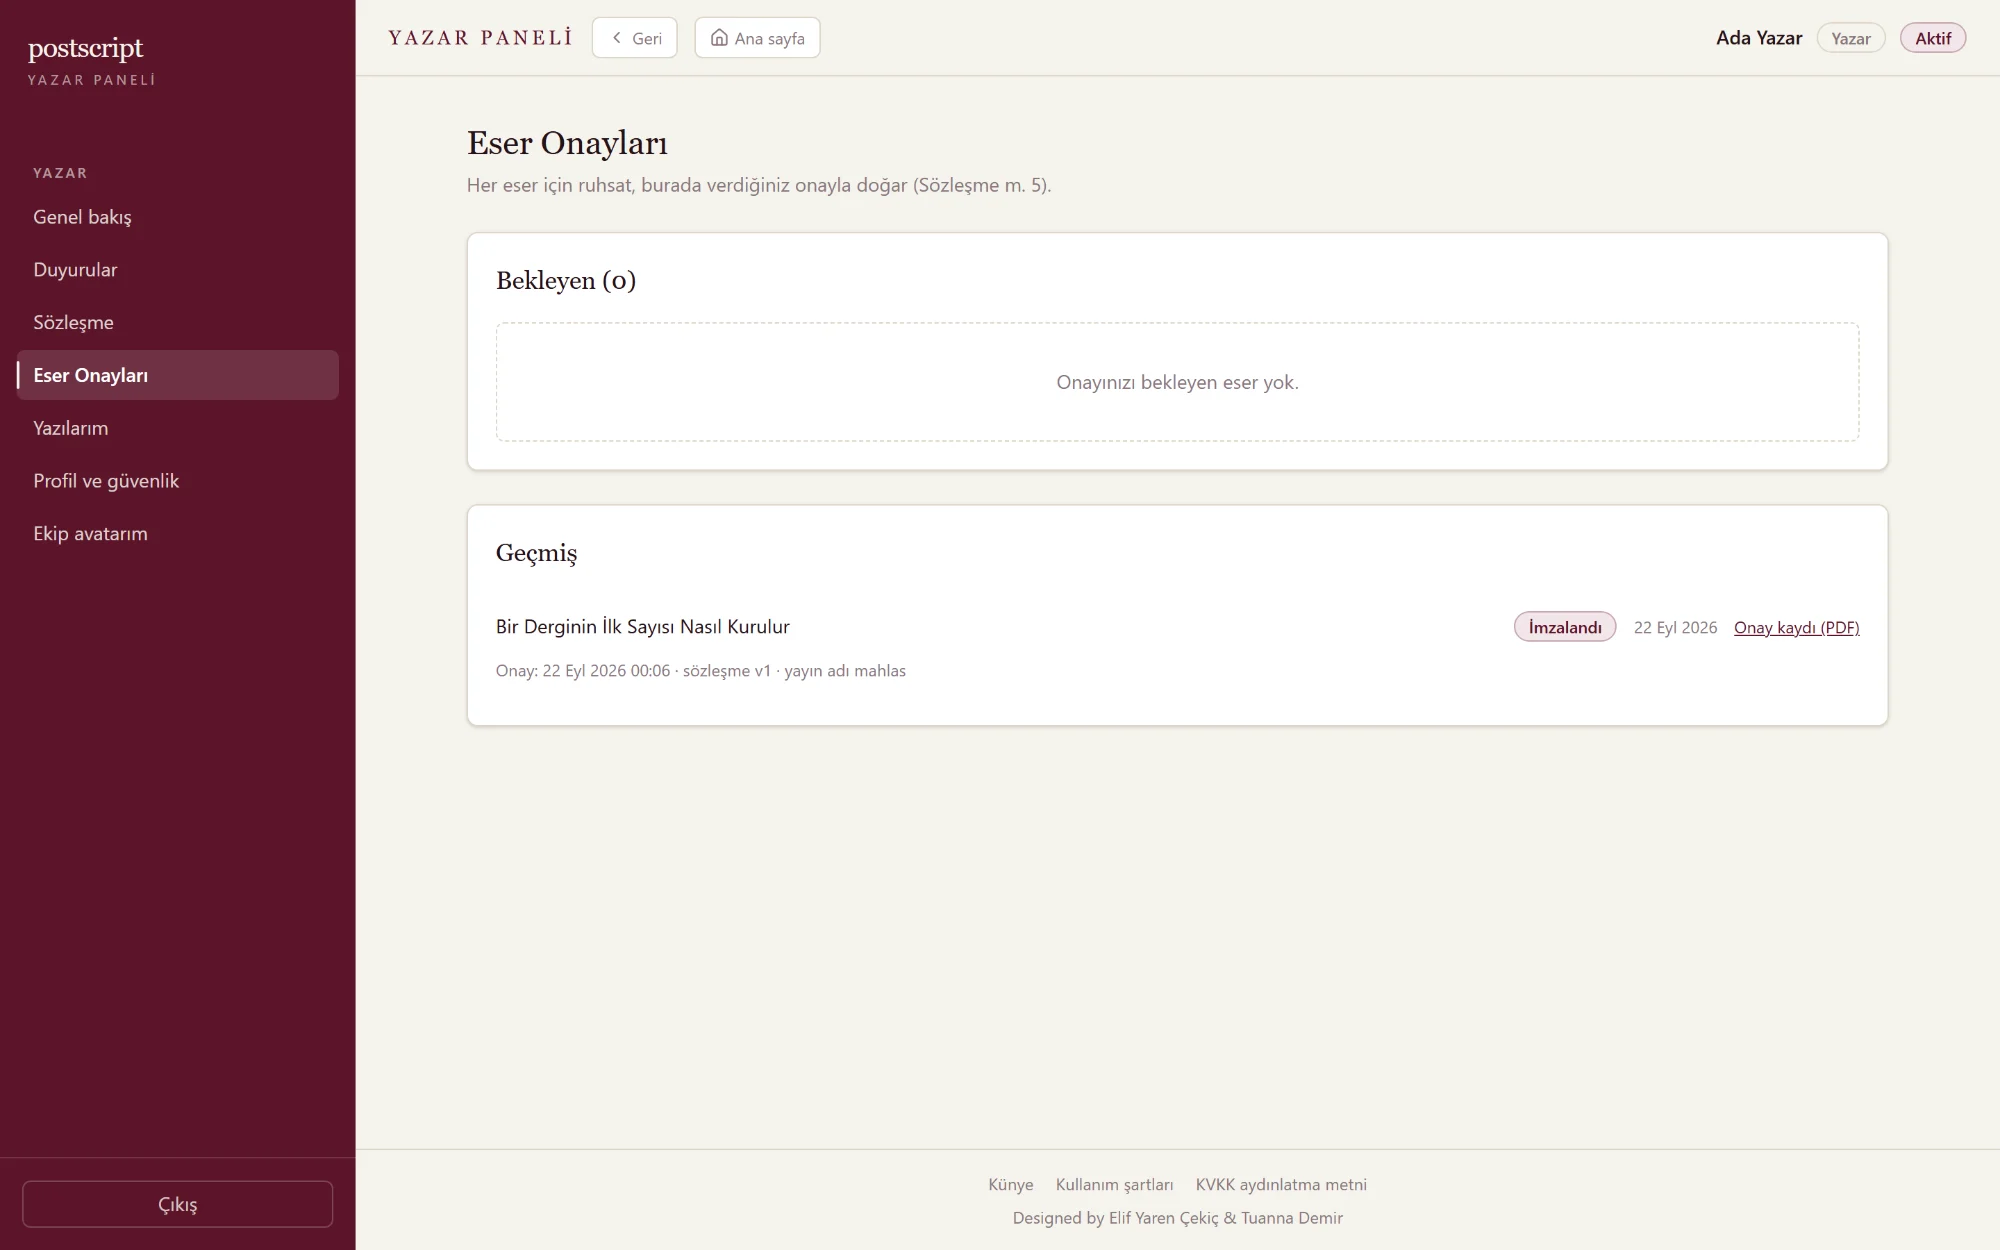Click the Künye footer link
Viewport: 2000px width, 1250px height.
pos(1010,1184)
